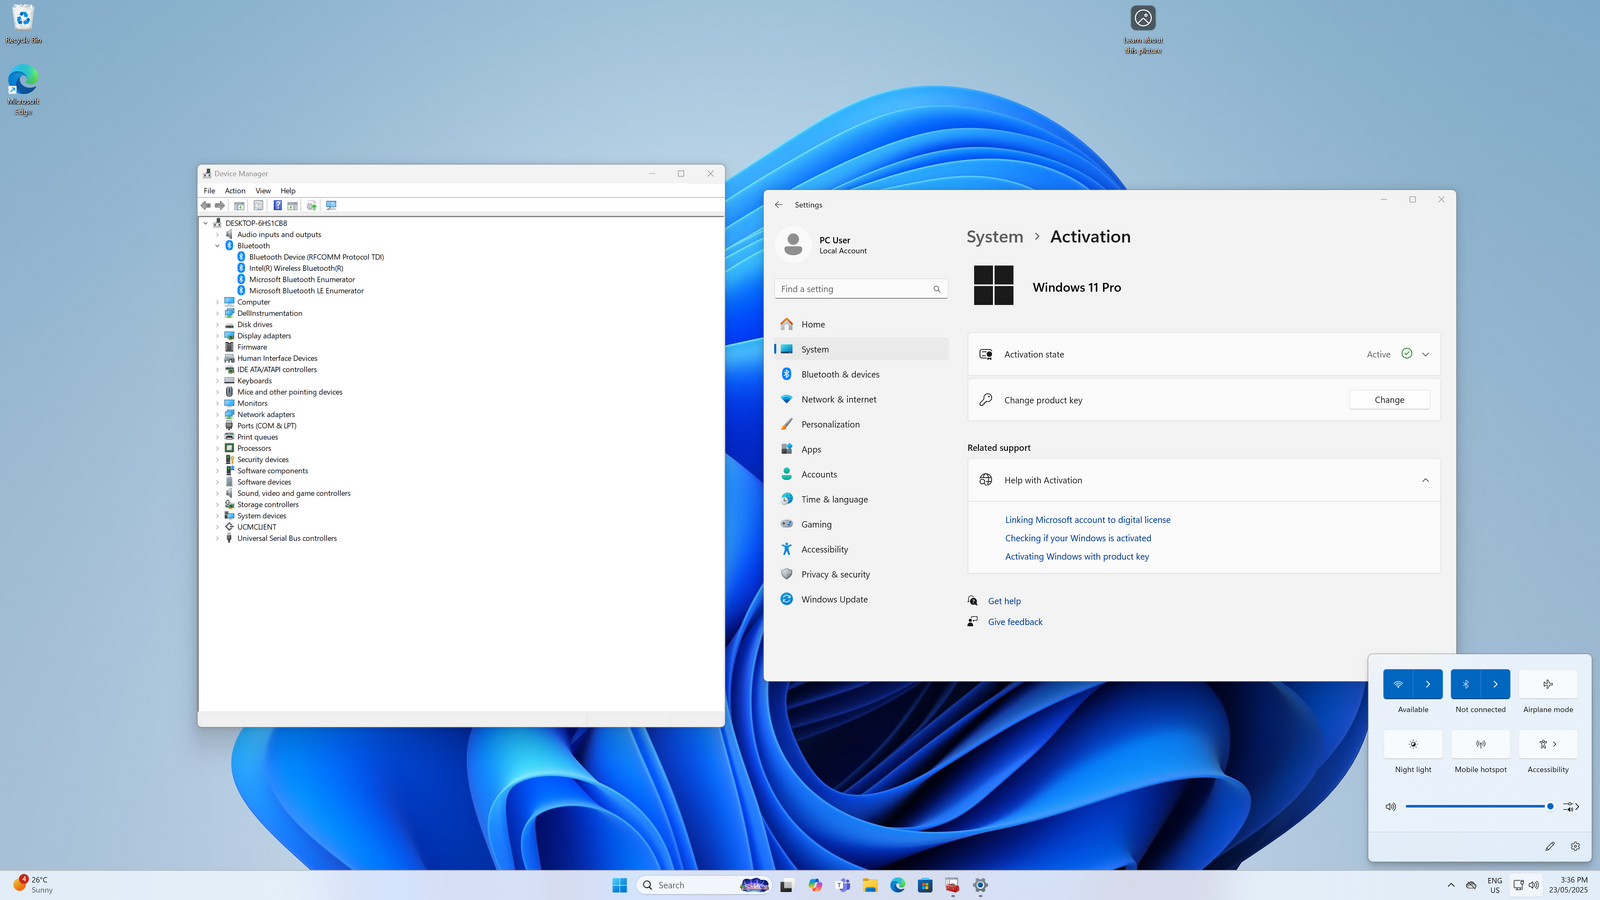Click the blue question mark Help toolbar icon

click(x=277, y=205)
